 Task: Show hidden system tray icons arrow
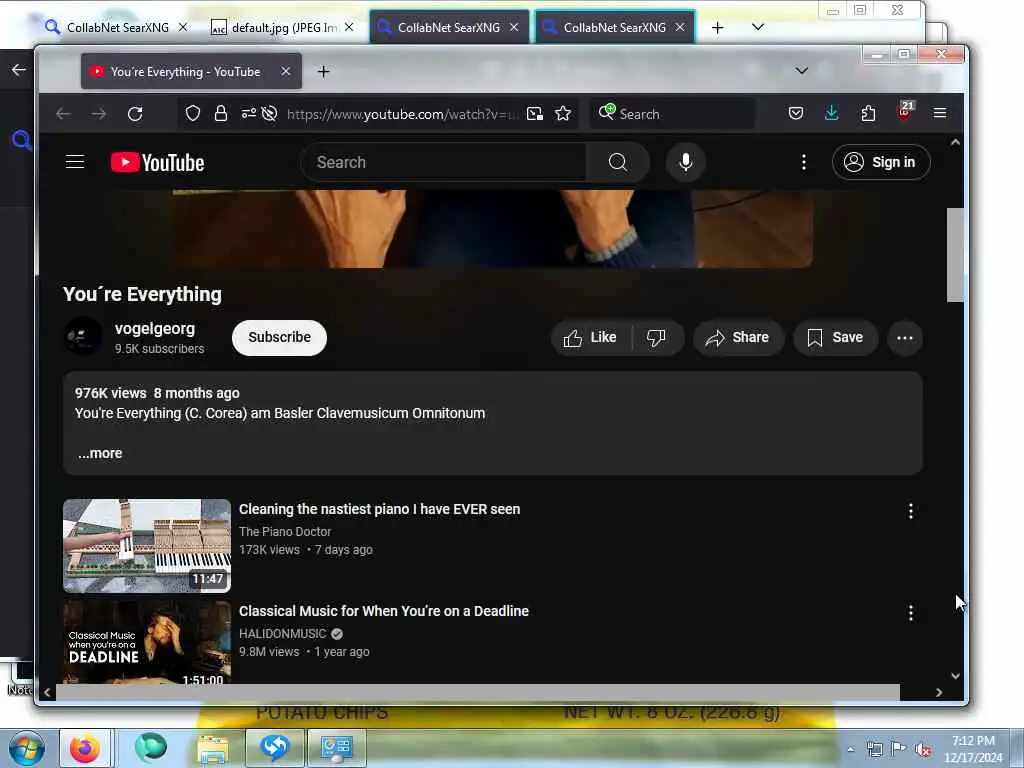pyautogui.click(x=850, y=749)
